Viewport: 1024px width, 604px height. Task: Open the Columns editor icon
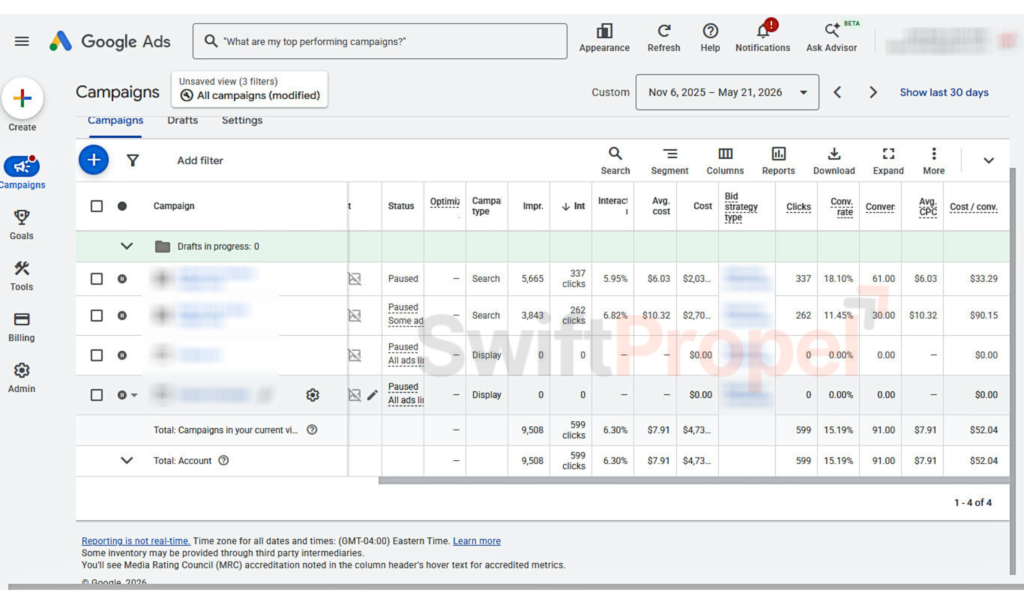[x=725, y=153]
